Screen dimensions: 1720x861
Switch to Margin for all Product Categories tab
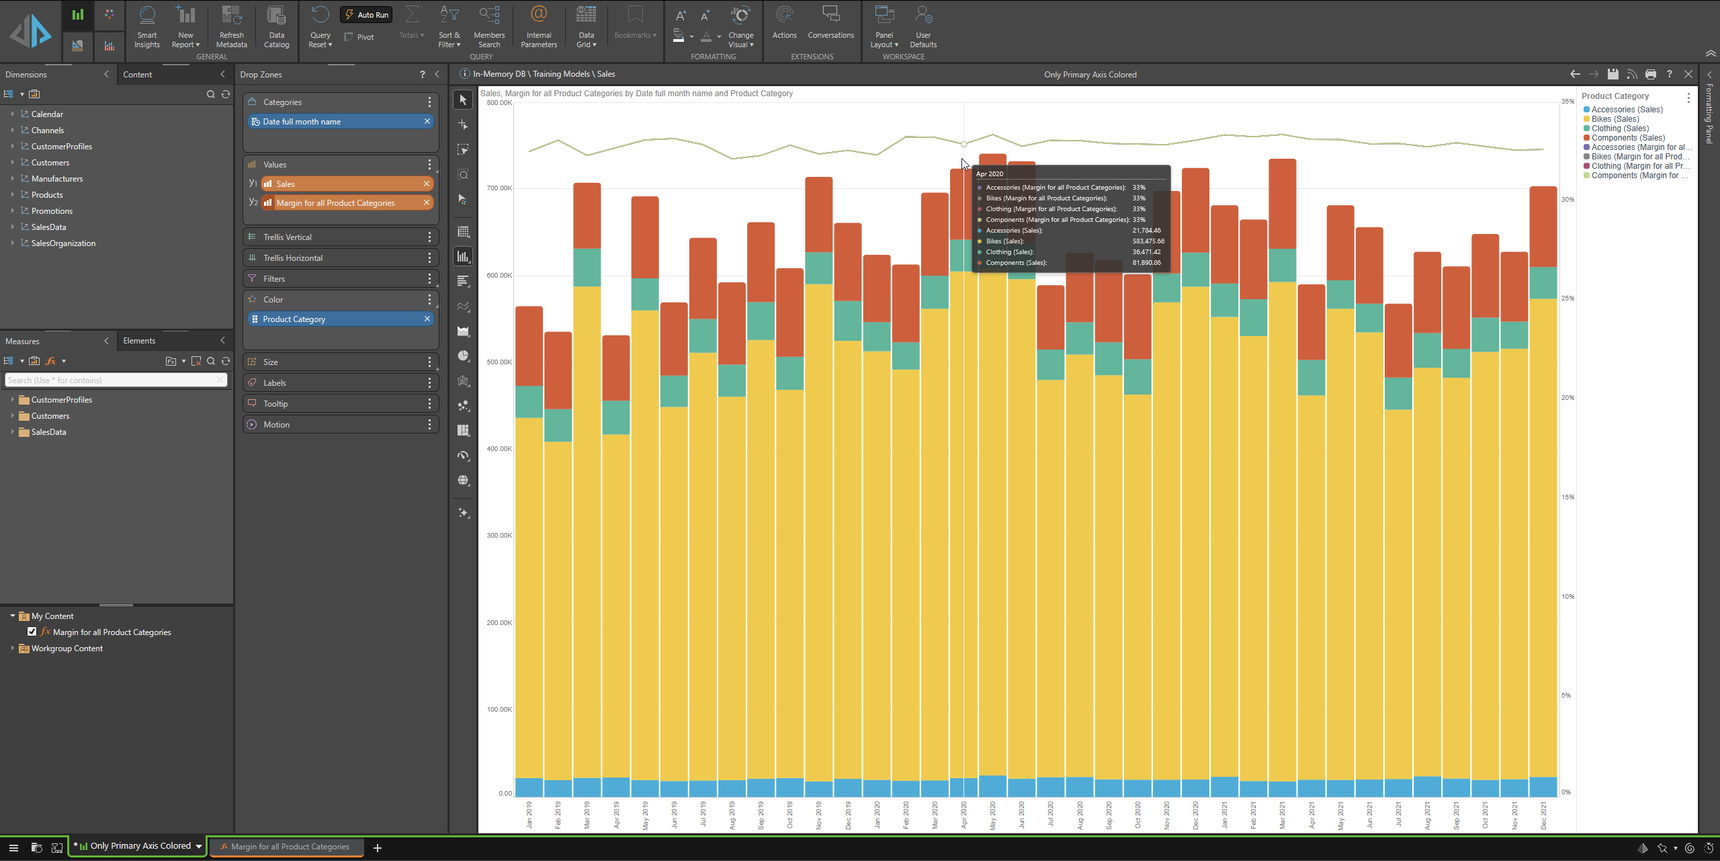(x=285, y=847)
